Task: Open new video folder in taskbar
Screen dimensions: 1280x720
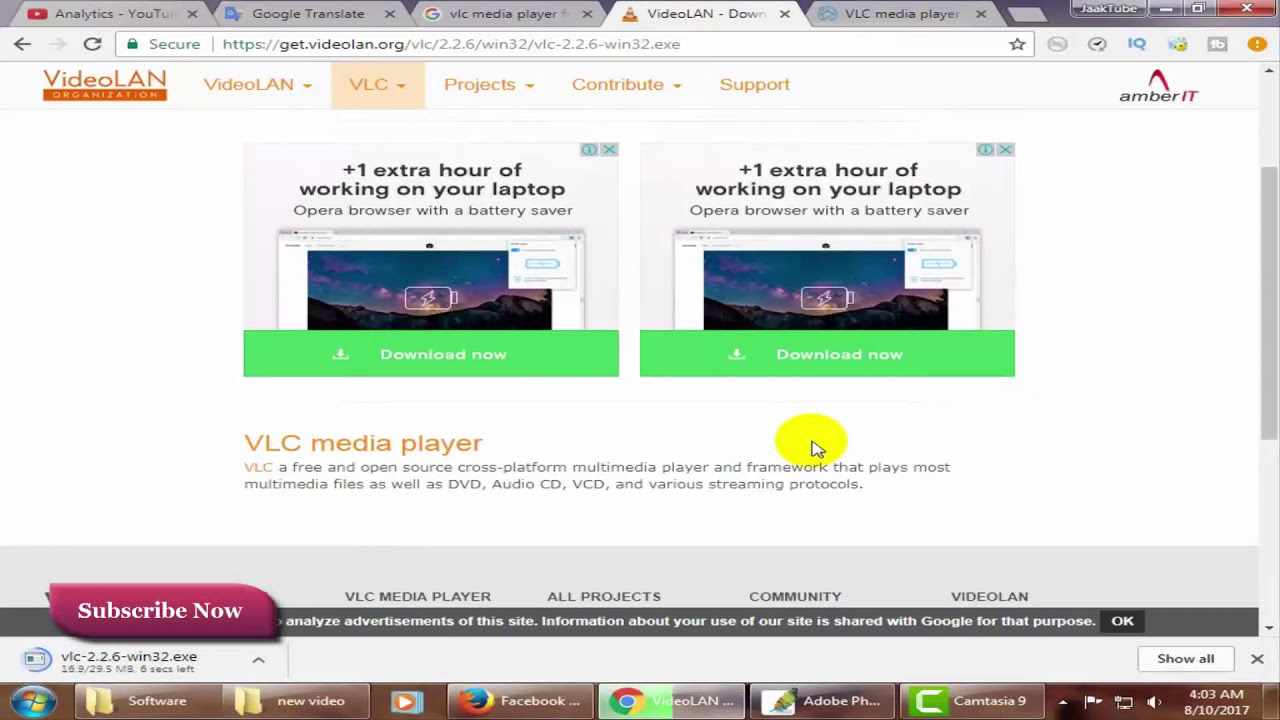Action: point(295,701)
